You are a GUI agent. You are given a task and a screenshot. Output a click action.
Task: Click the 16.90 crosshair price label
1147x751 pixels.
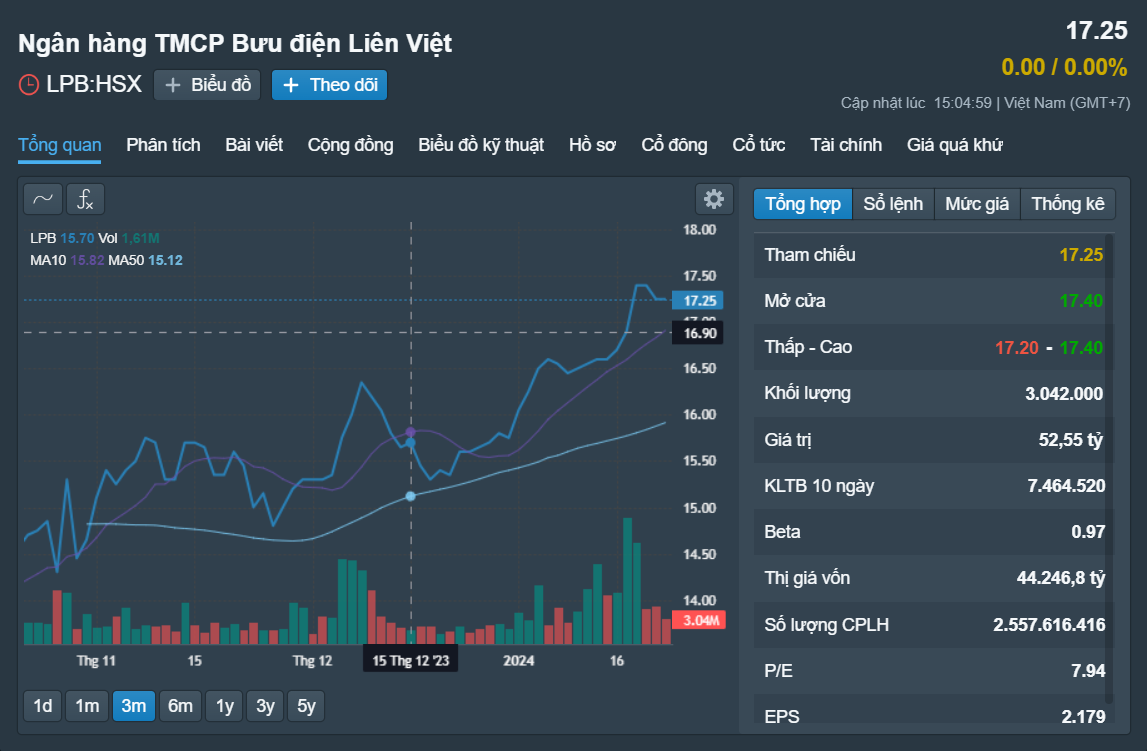point(698,333)
